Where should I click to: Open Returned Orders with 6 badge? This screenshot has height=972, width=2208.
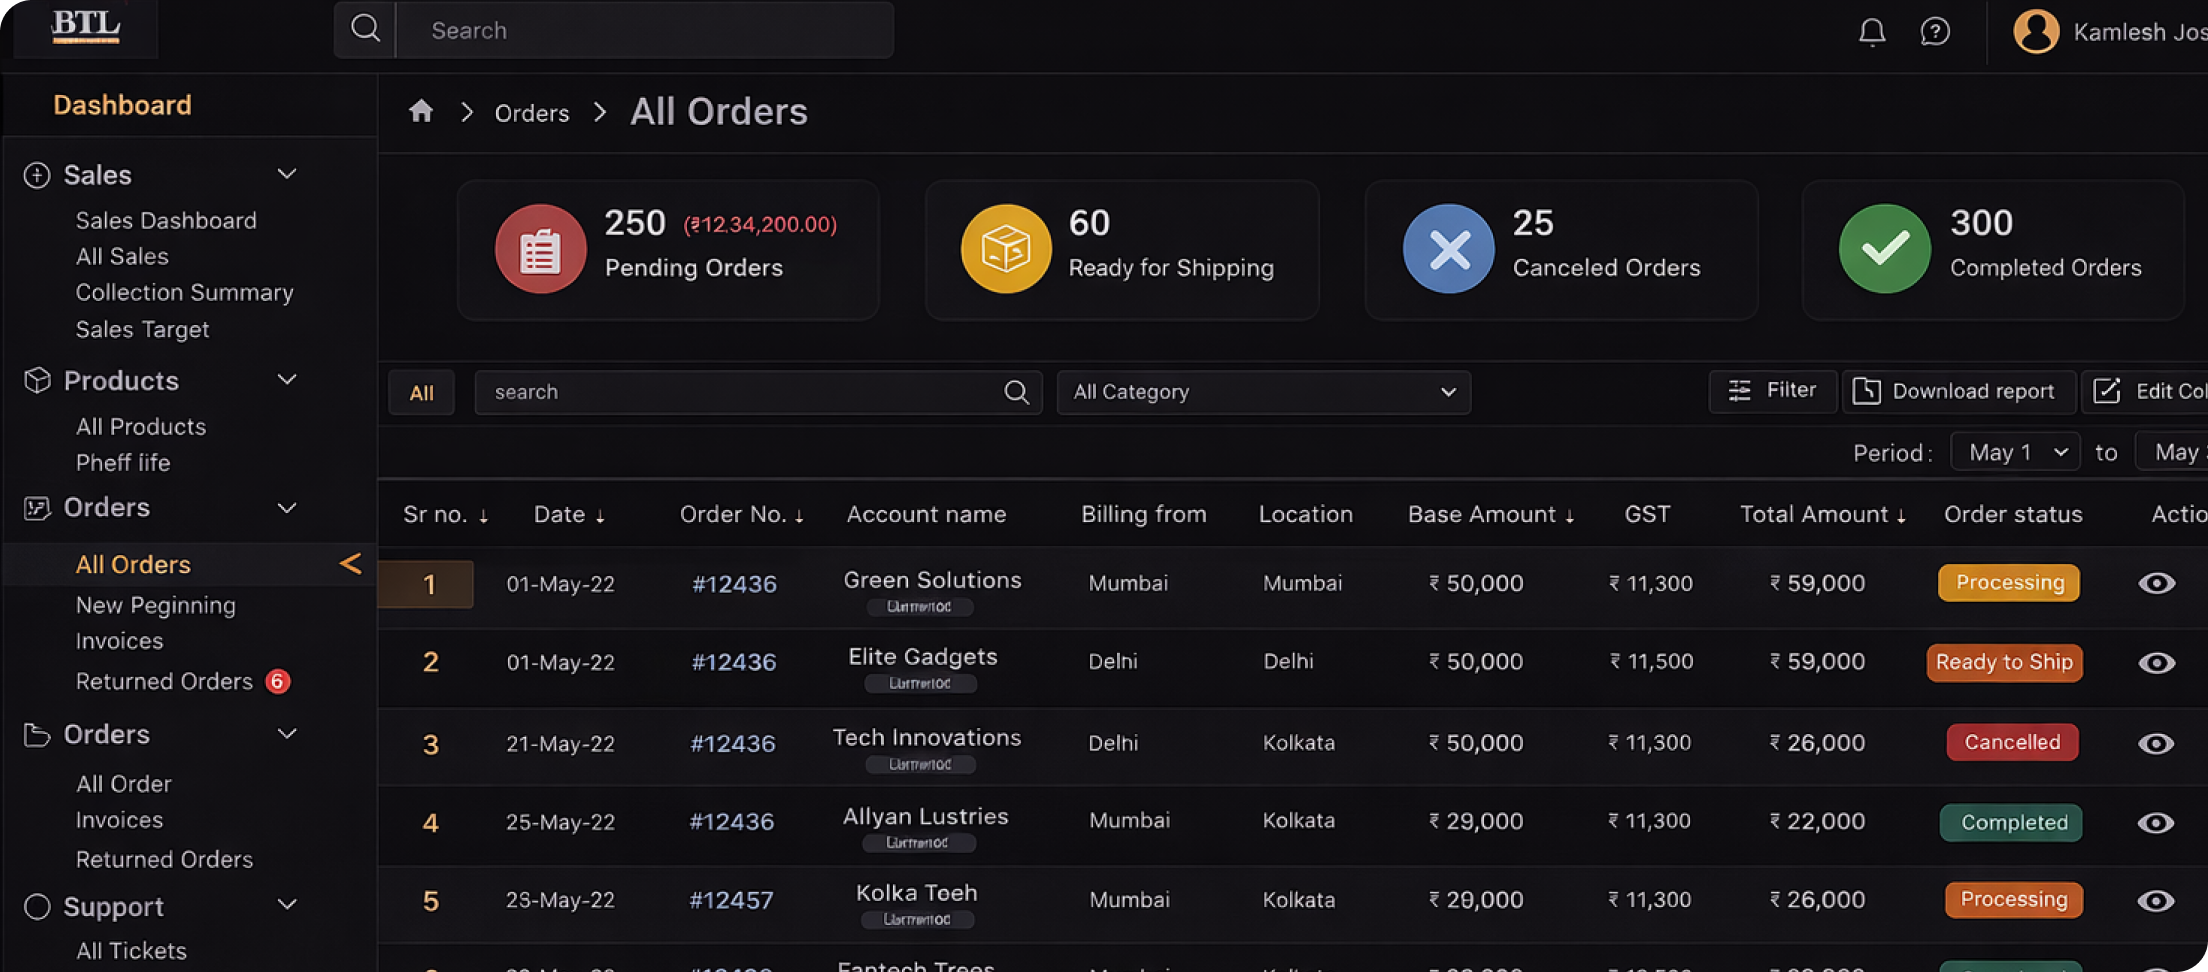[165, 682]
